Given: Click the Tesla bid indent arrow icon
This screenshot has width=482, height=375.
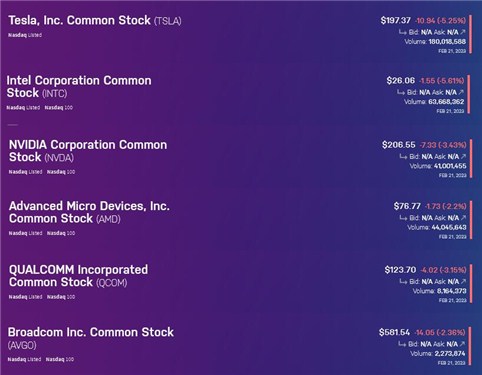Looking at the screenshot, I should (x=403, y=32).
